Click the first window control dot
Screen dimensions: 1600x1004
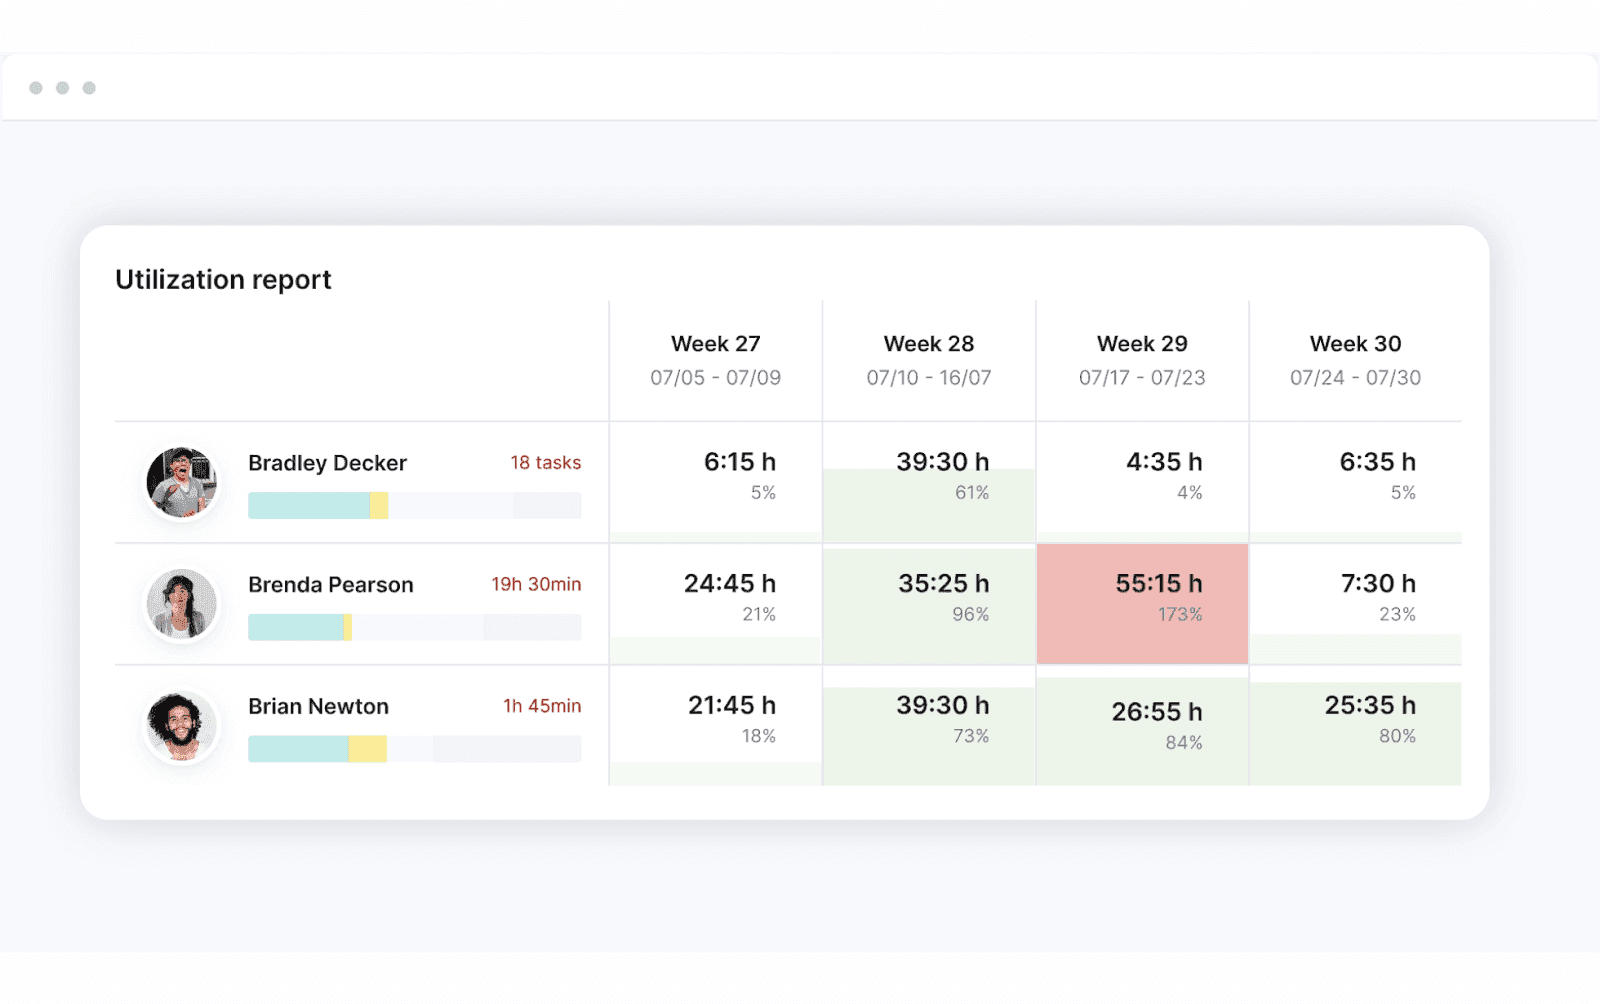point(36,87)
